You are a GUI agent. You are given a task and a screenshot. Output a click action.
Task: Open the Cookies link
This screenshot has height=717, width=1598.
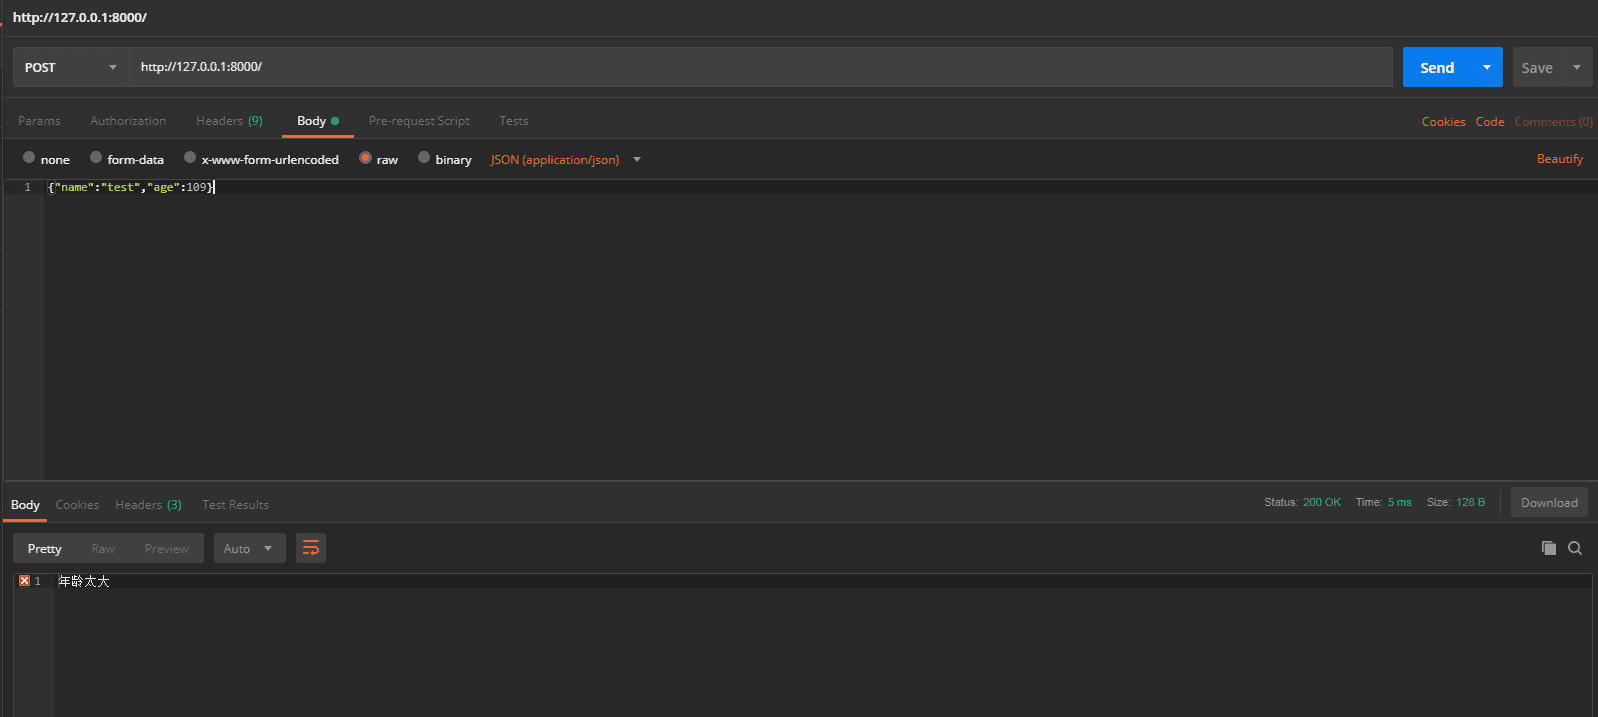[1443, 122]
